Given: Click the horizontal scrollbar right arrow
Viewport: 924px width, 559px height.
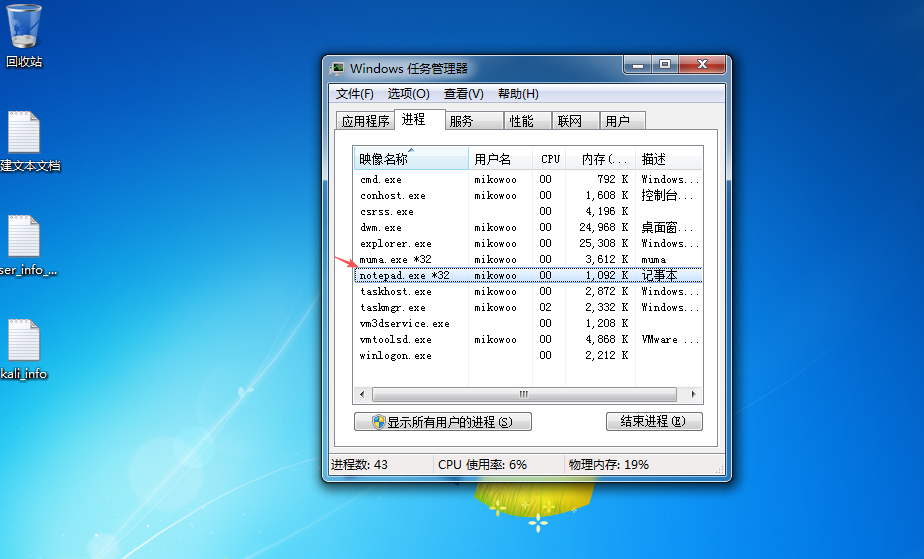Looking at the screenshot, I should click(x=694, y=394).
